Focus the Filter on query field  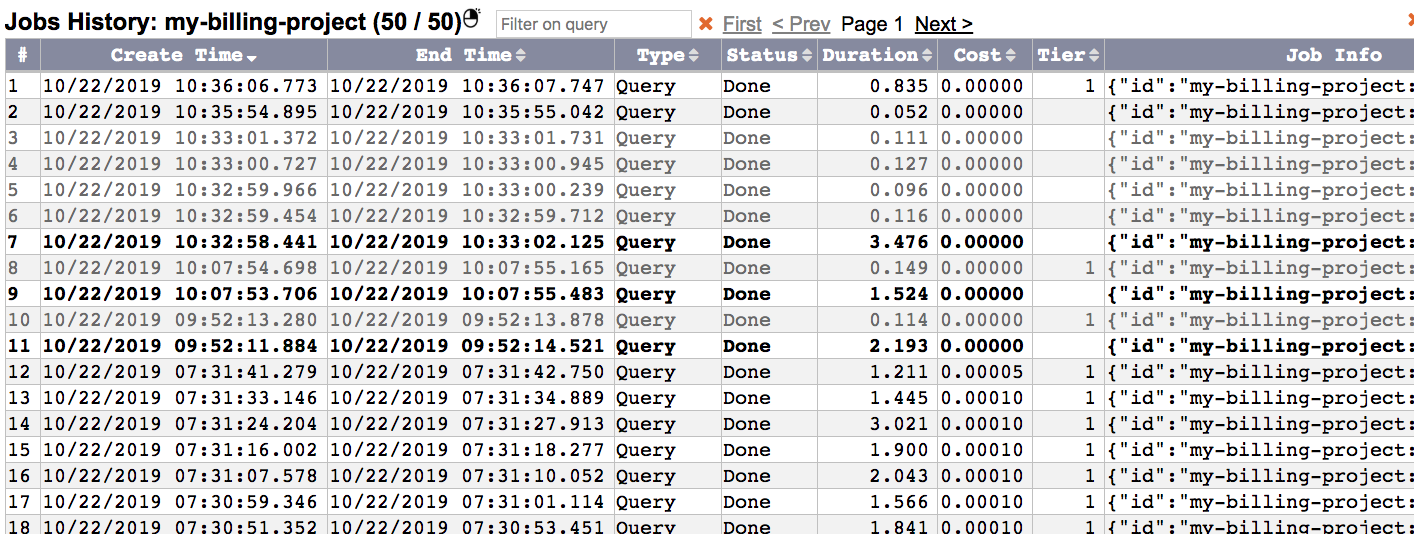pyautogui.click(x=593, y=24)
